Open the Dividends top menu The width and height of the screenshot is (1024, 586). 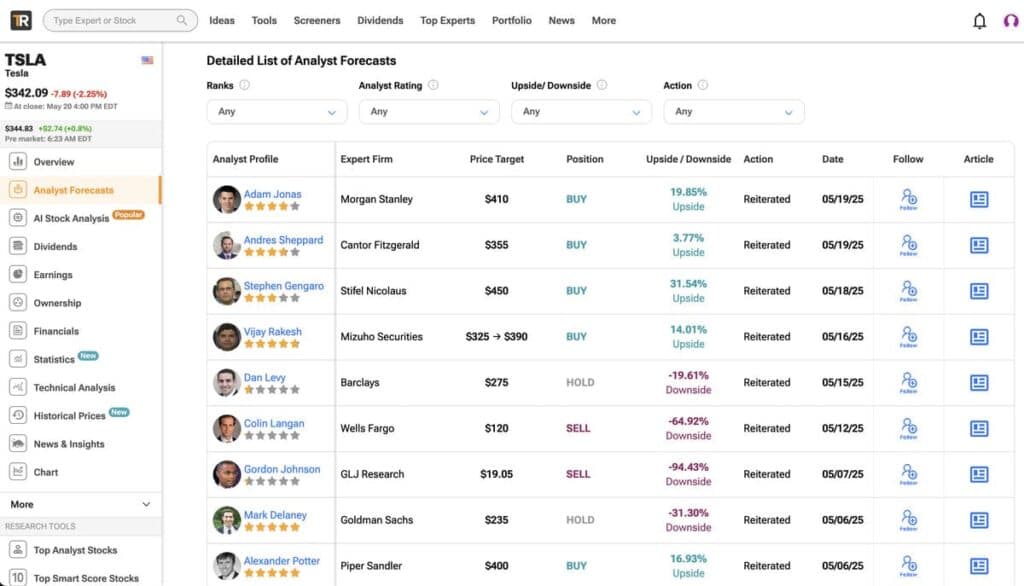tap(380, 20)
